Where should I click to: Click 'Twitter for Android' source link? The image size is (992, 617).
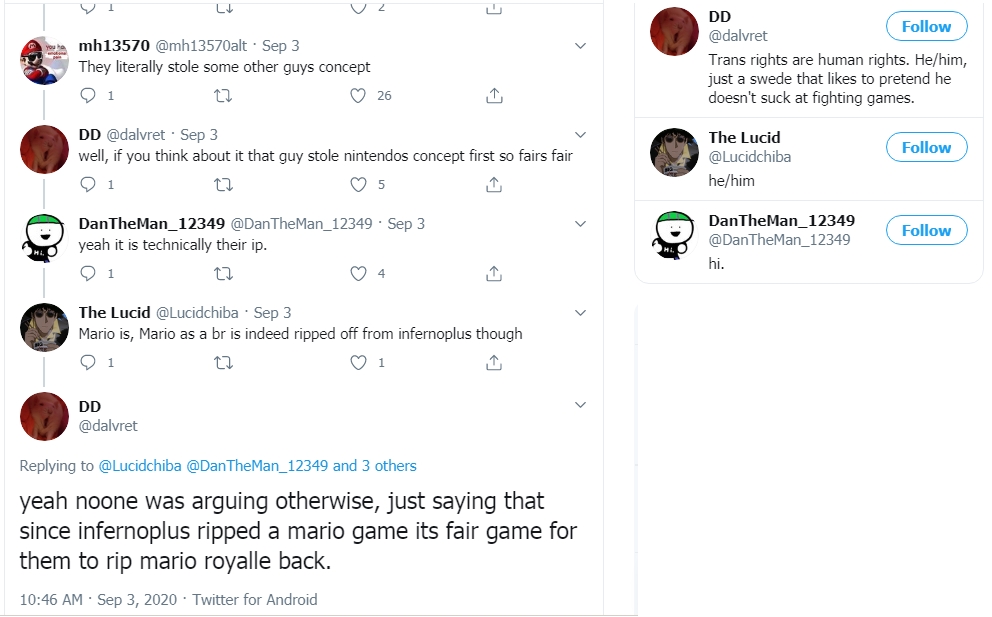(254, 600)
